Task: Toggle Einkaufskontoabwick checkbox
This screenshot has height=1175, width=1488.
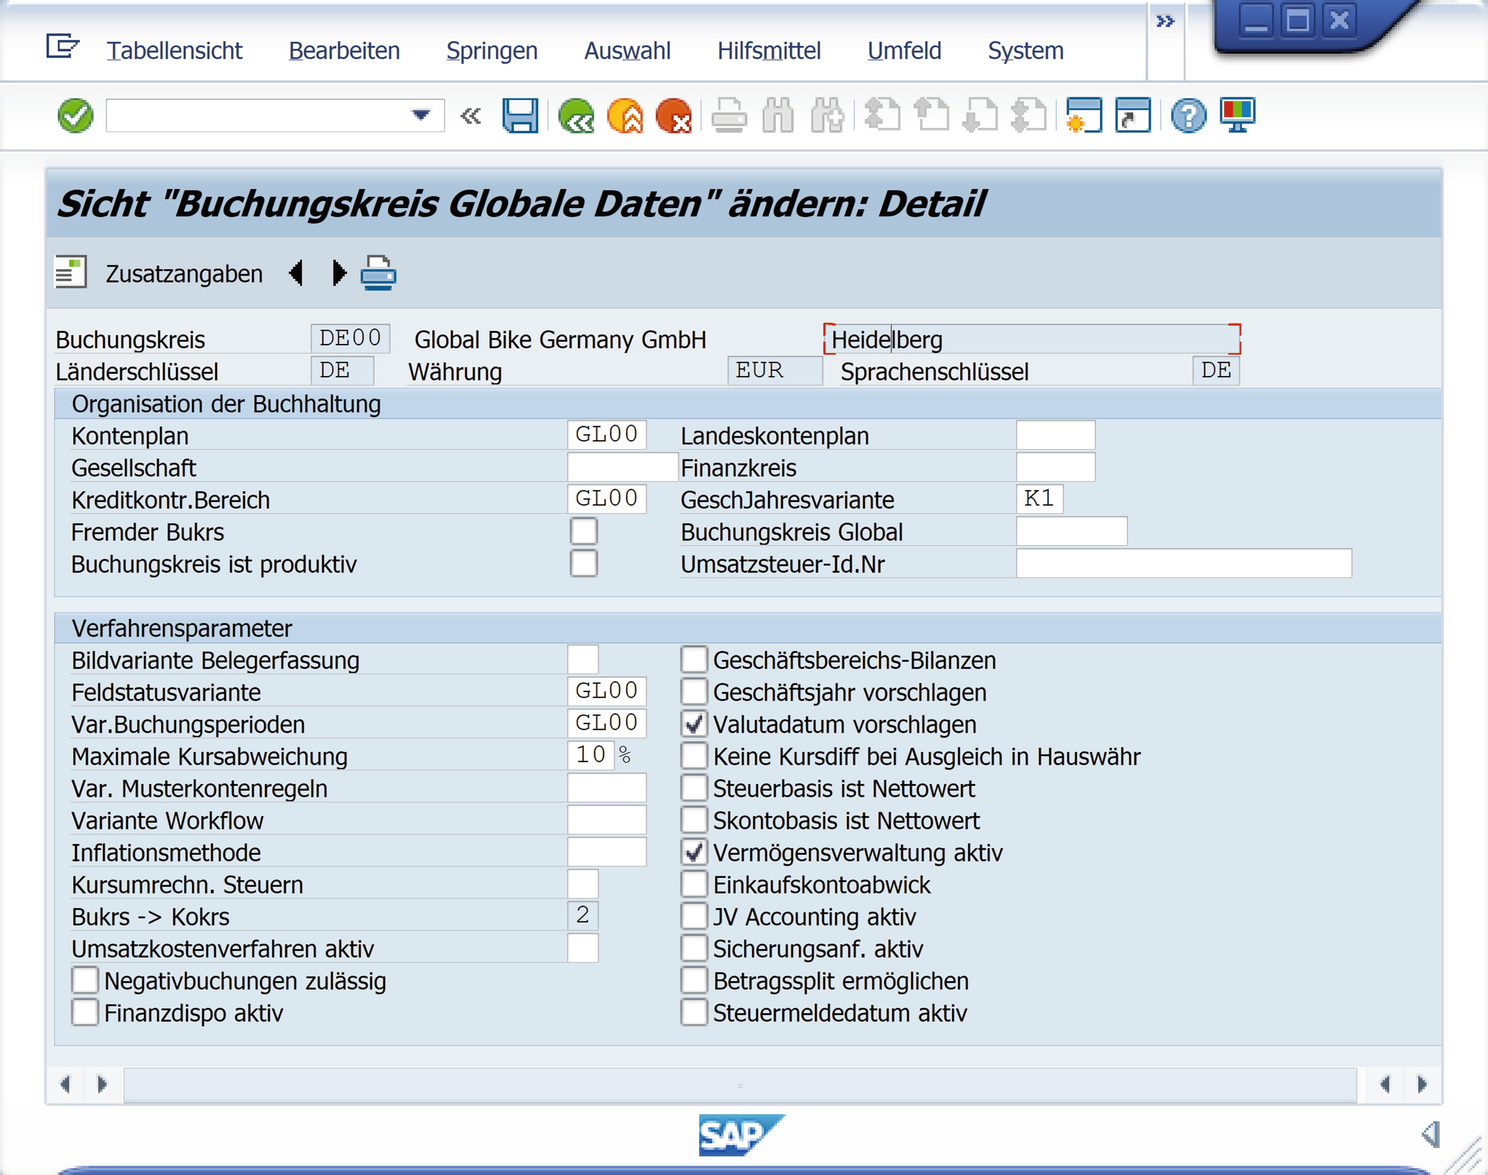Action: (x=694, y=884)
